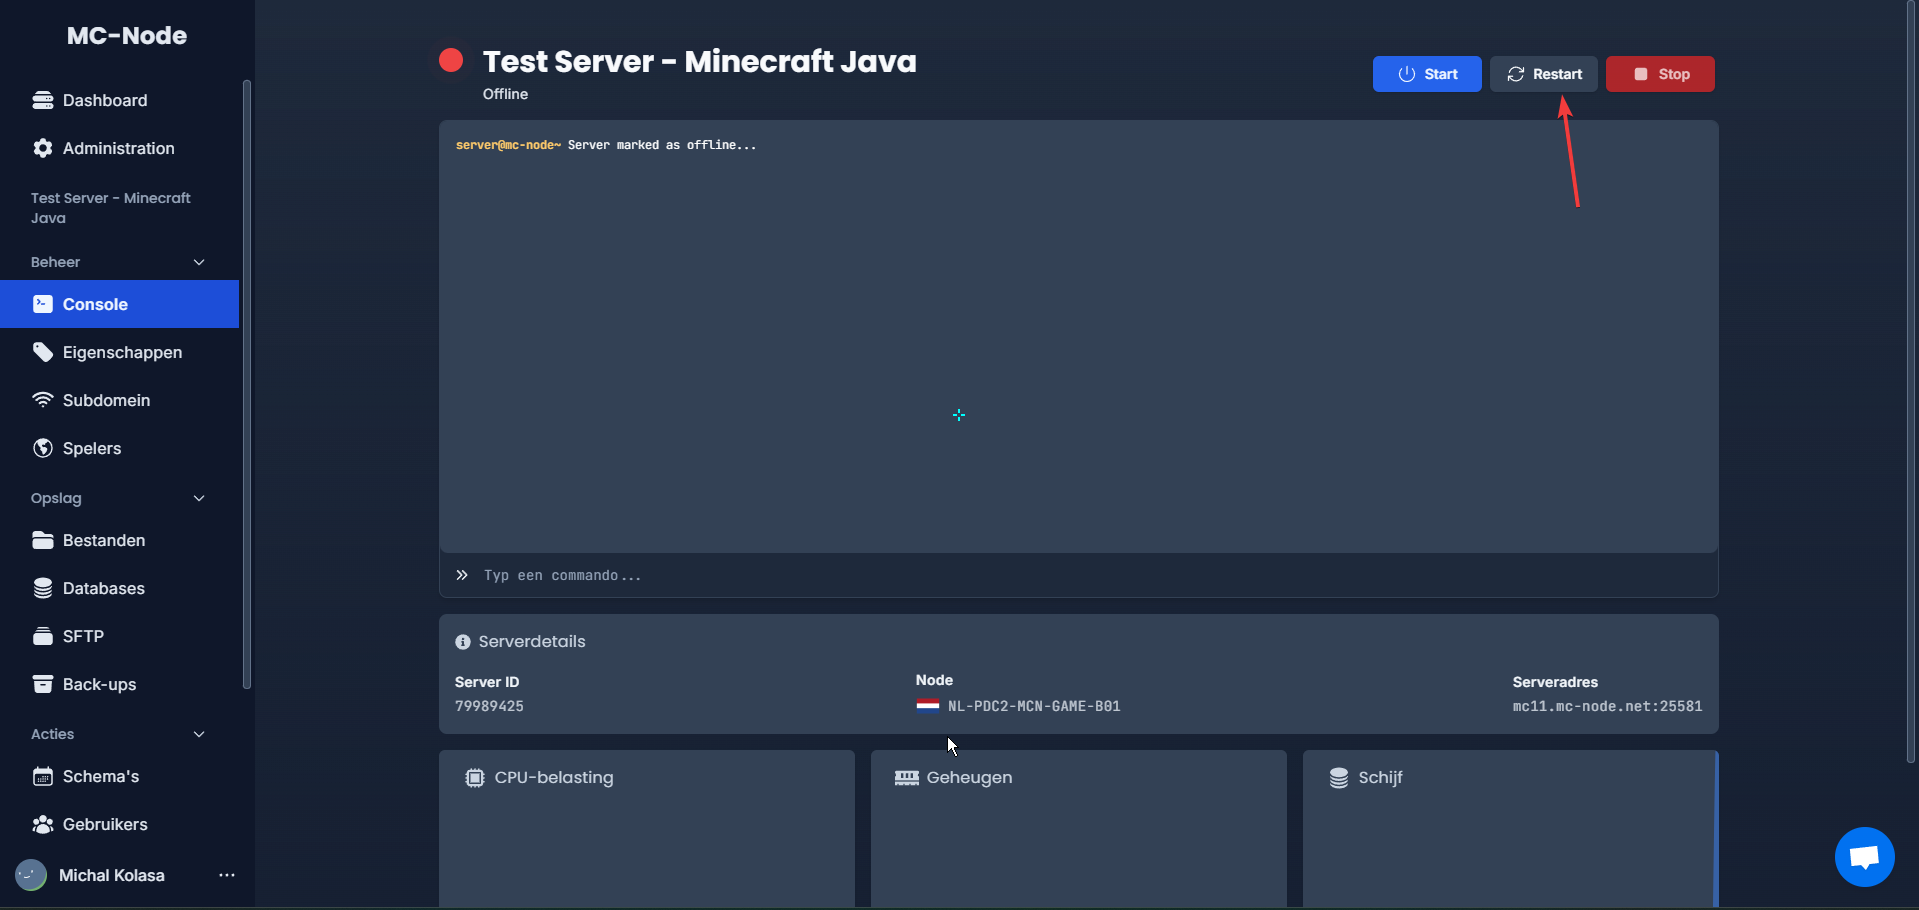Click server ID 79989425
The height and width of the screenshot is (910, 1919).
489,706
